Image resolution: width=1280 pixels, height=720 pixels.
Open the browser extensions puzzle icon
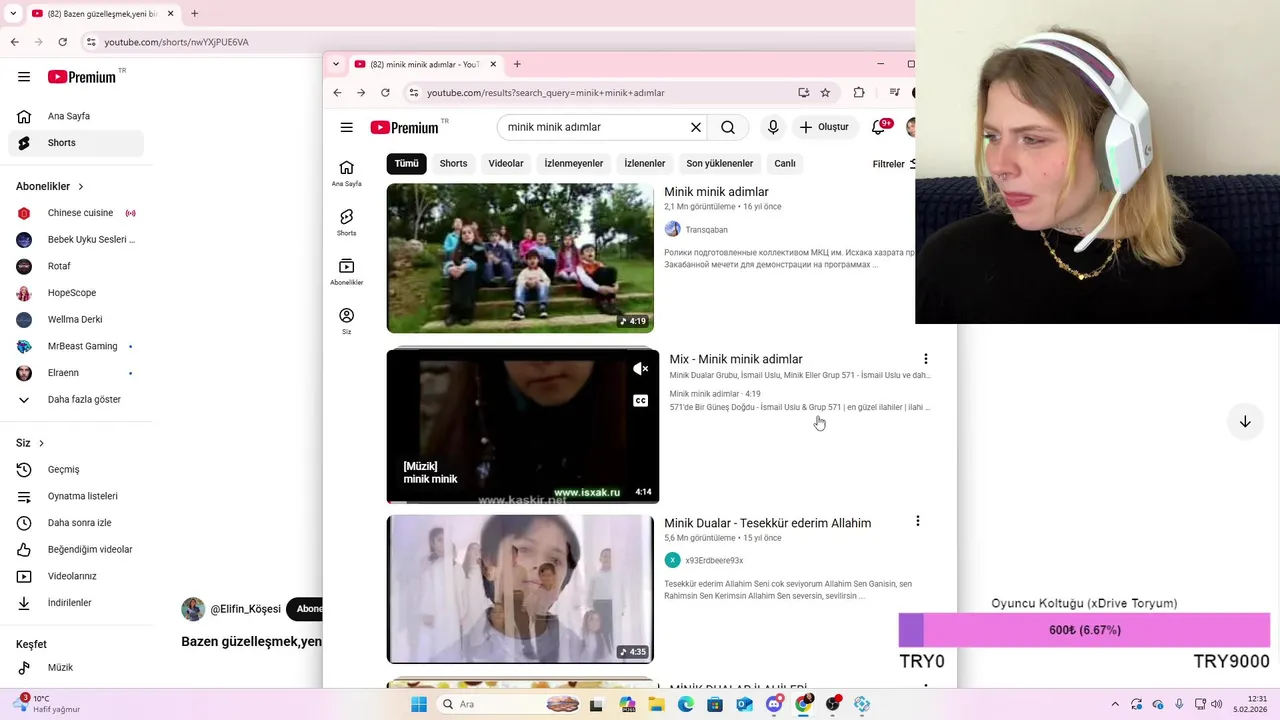tap(859, 93)
